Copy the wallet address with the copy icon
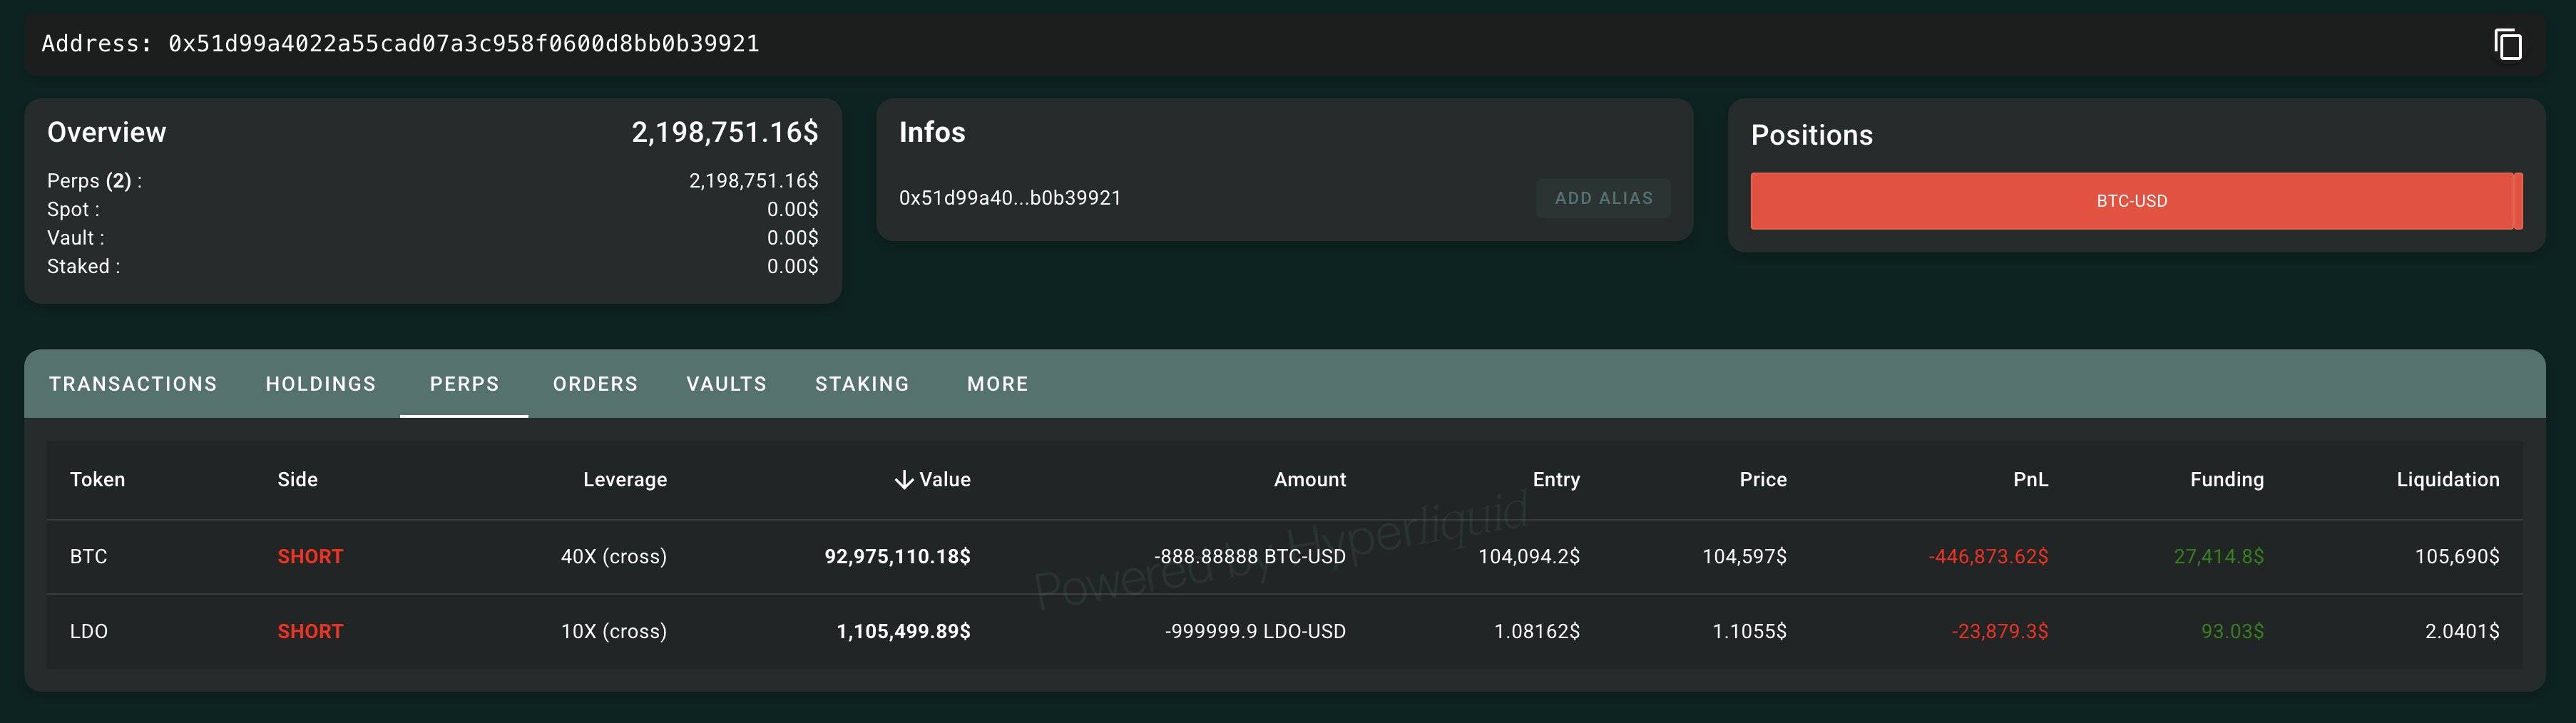 tap(2507, 44)
